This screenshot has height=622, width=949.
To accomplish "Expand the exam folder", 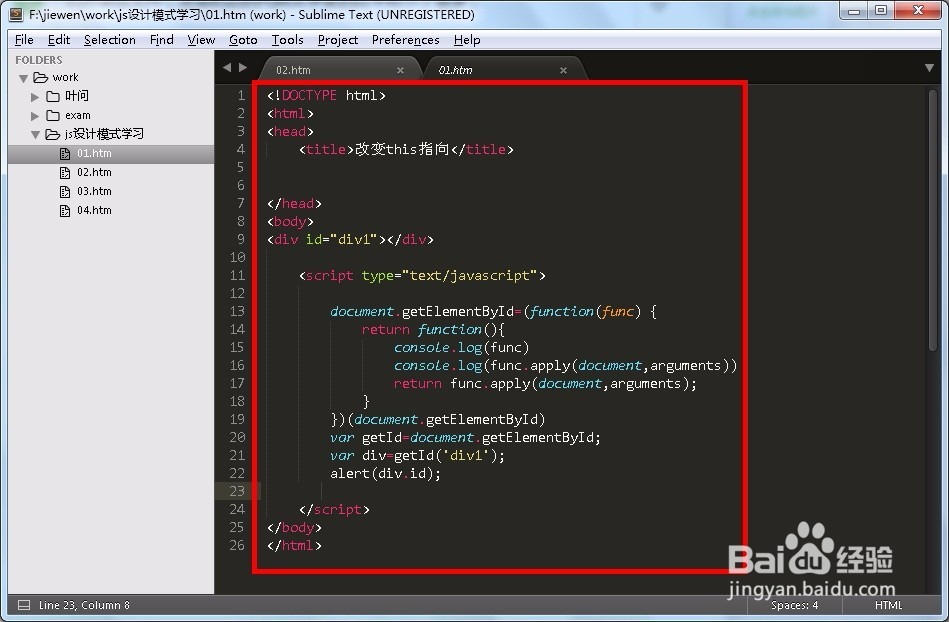I will pos(36,115).
